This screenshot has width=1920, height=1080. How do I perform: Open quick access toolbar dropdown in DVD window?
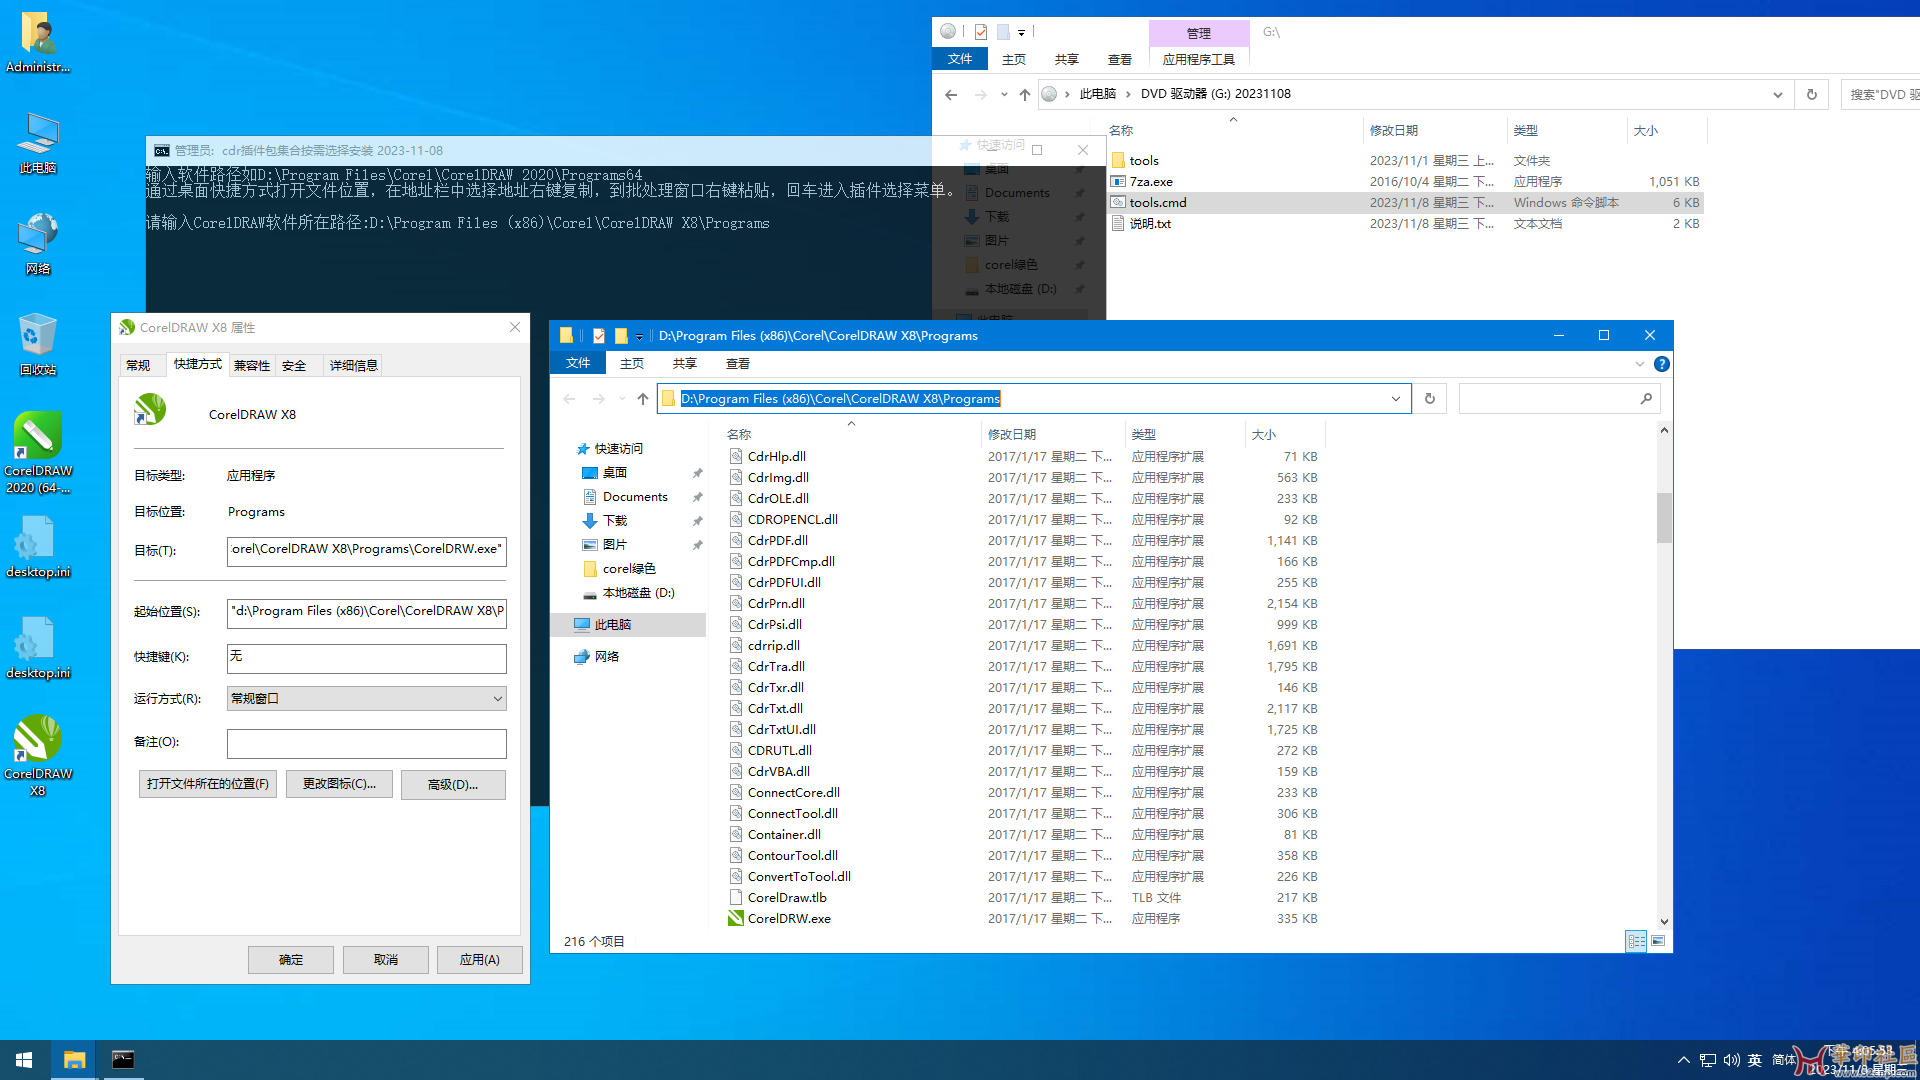(x=1021, y=33)
